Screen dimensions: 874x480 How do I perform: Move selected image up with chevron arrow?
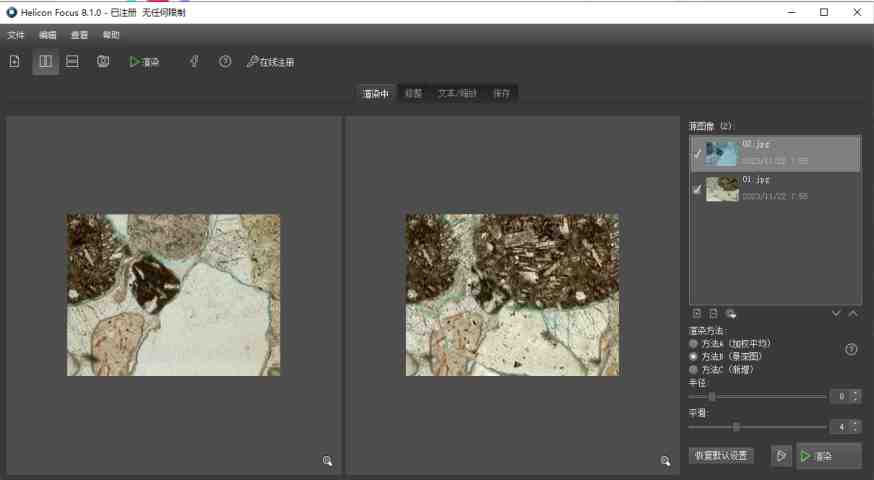(852, 314)
